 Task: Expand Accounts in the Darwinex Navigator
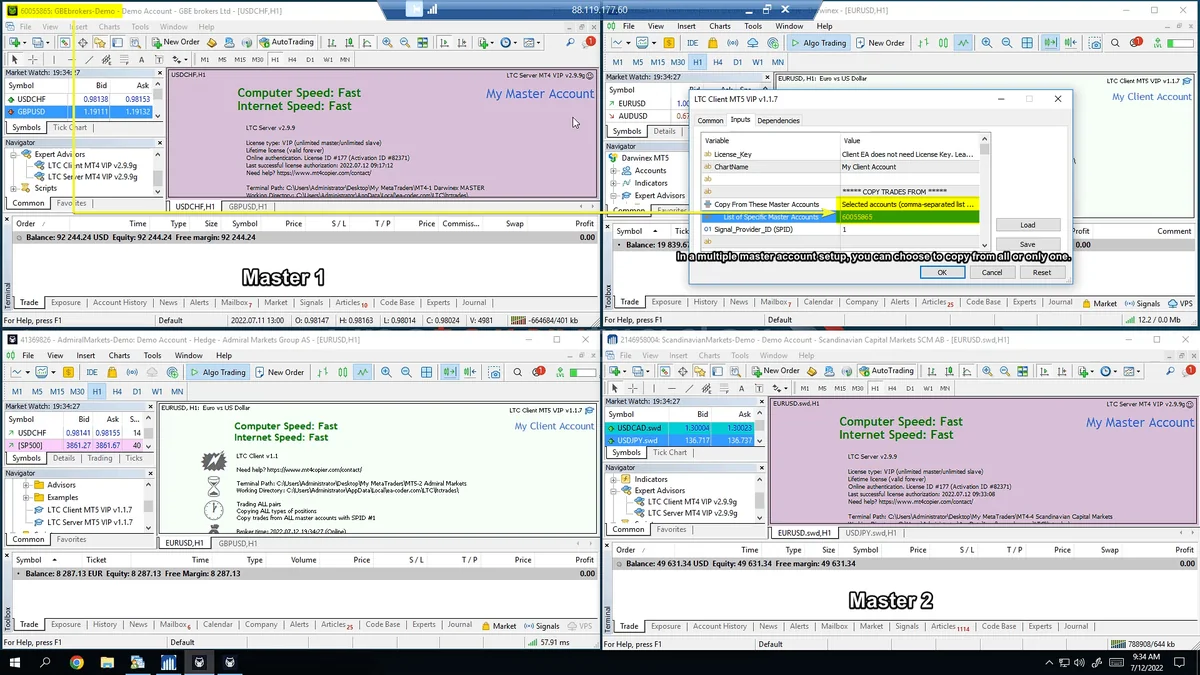614,171
